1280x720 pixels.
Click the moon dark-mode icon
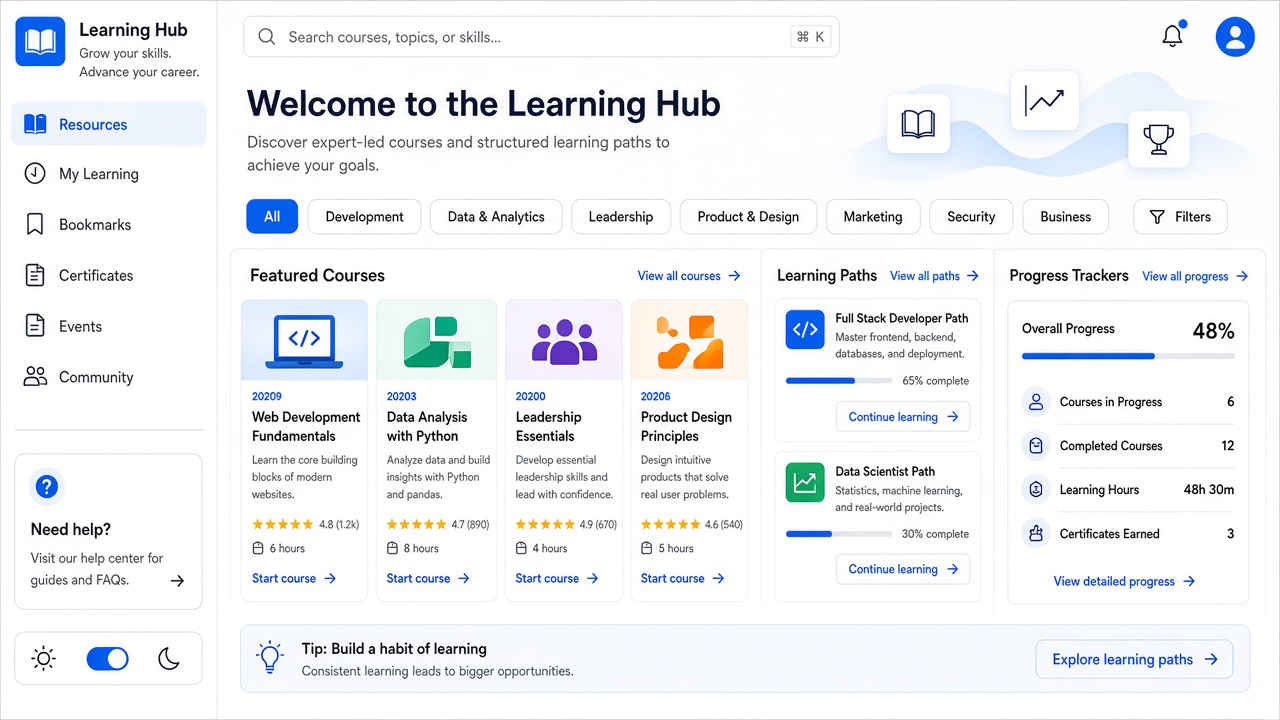coord(169,658)
